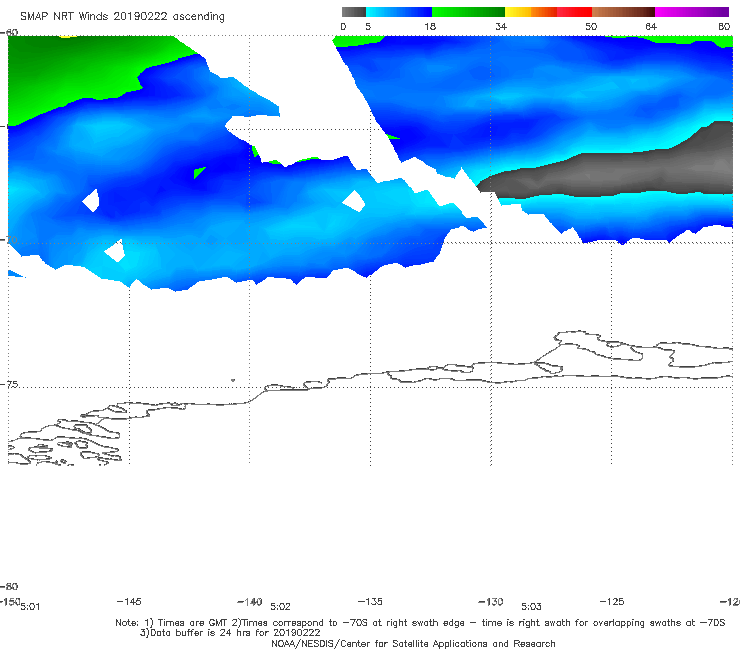Click the "5" label under the color bar

(368, 26)
